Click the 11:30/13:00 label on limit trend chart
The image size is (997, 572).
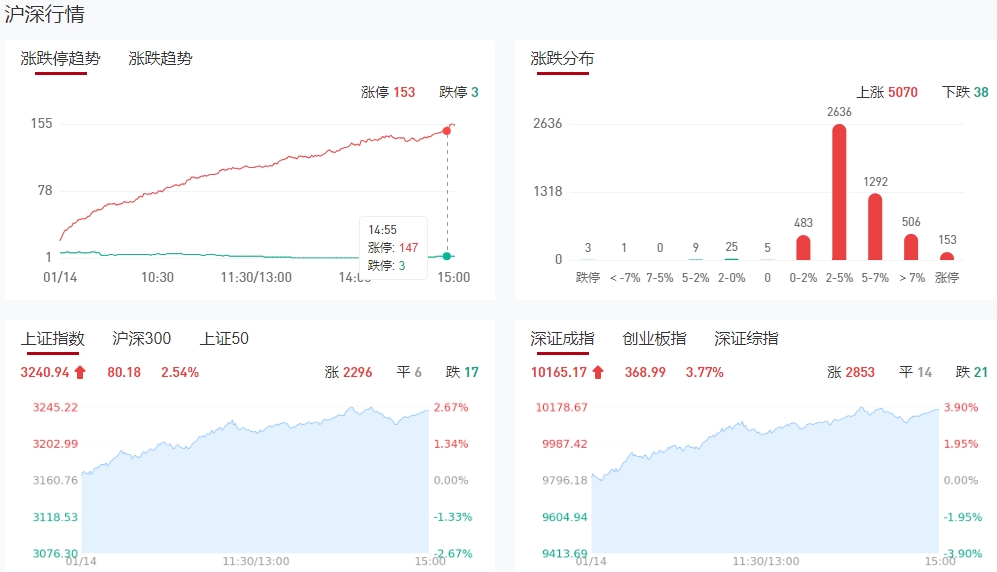tap(256, 278)
